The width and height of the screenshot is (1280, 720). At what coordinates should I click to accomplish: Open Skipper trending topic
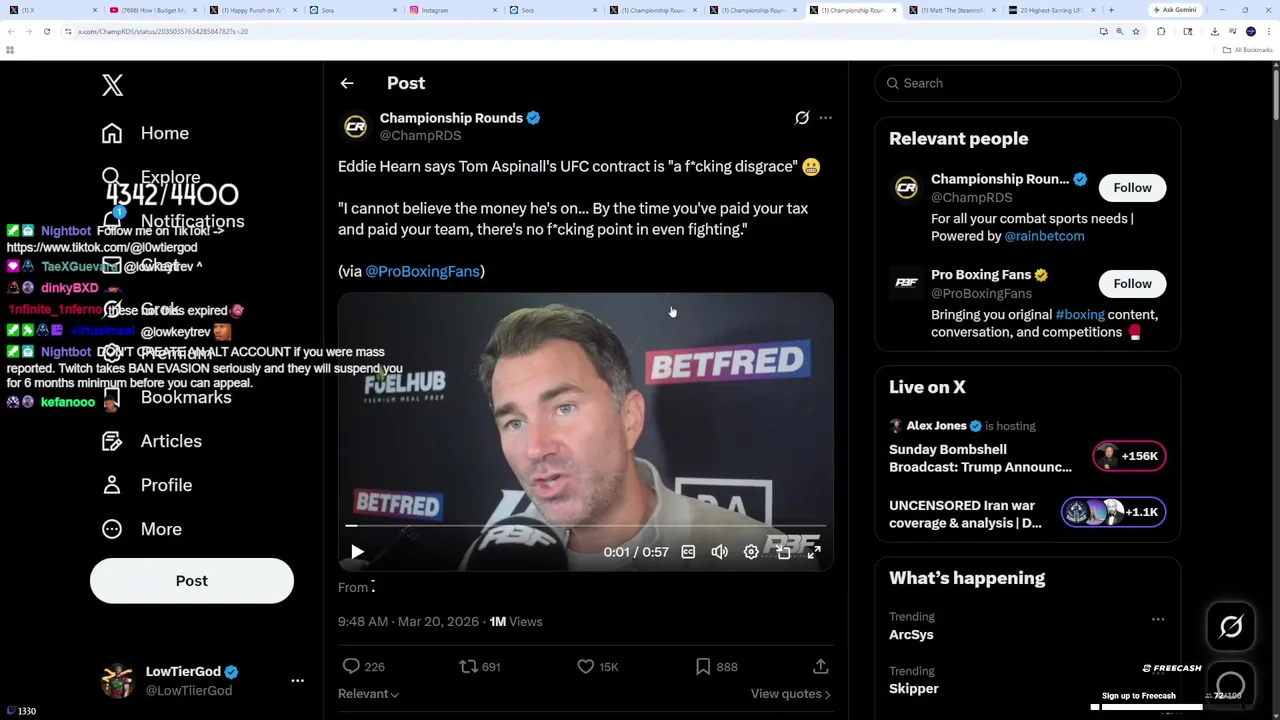pos(914,689)
